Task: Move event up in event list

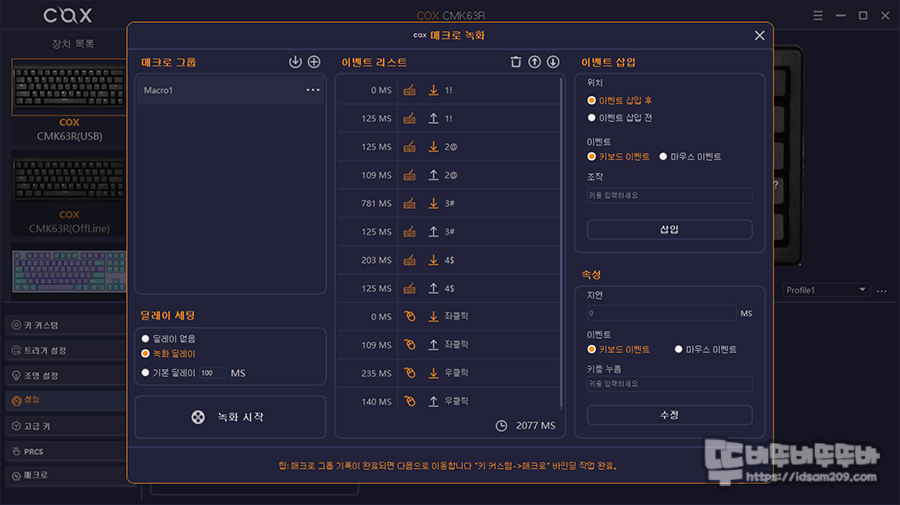Action: point(534,62)
